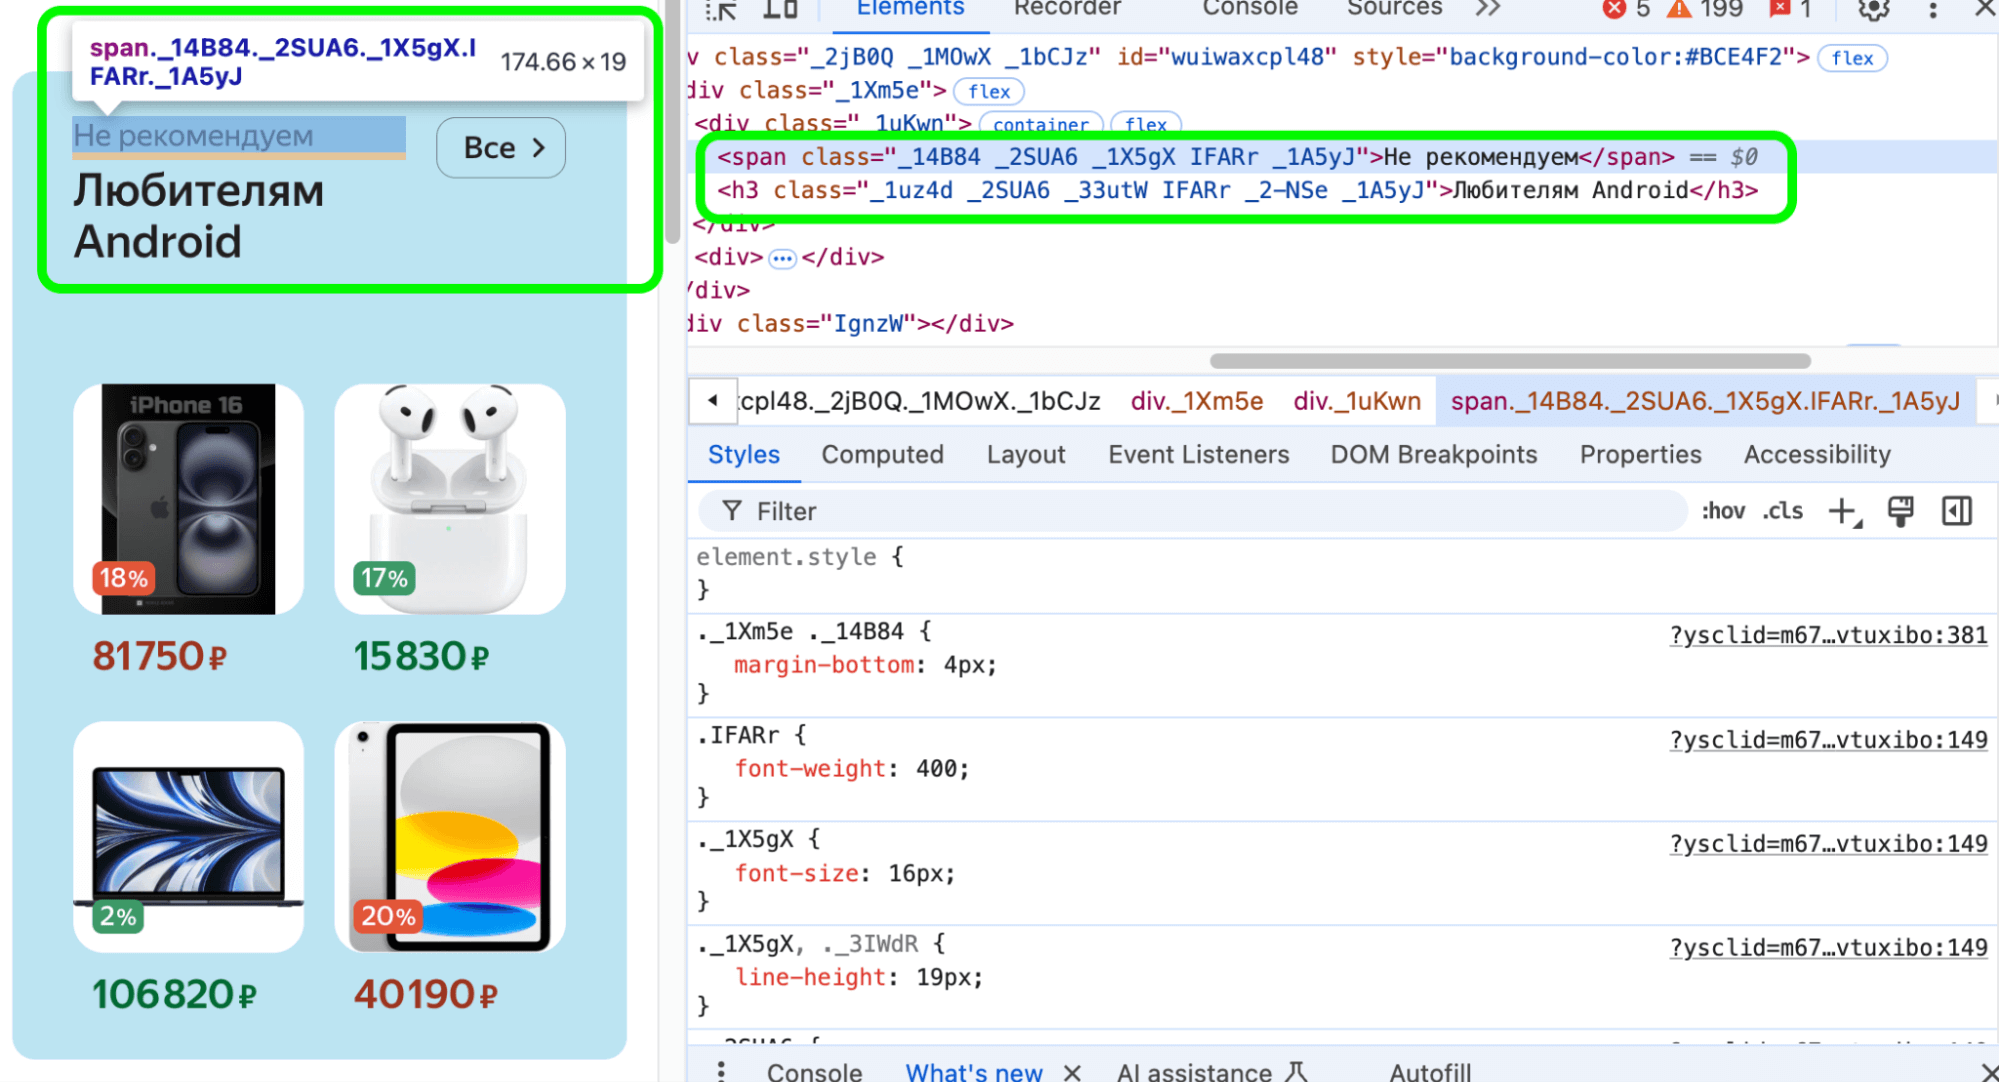The width and height of the screenshot is (1999, 1083).
Task: Click the flex badge on _1Xm5e div
Action: (989, 92)
